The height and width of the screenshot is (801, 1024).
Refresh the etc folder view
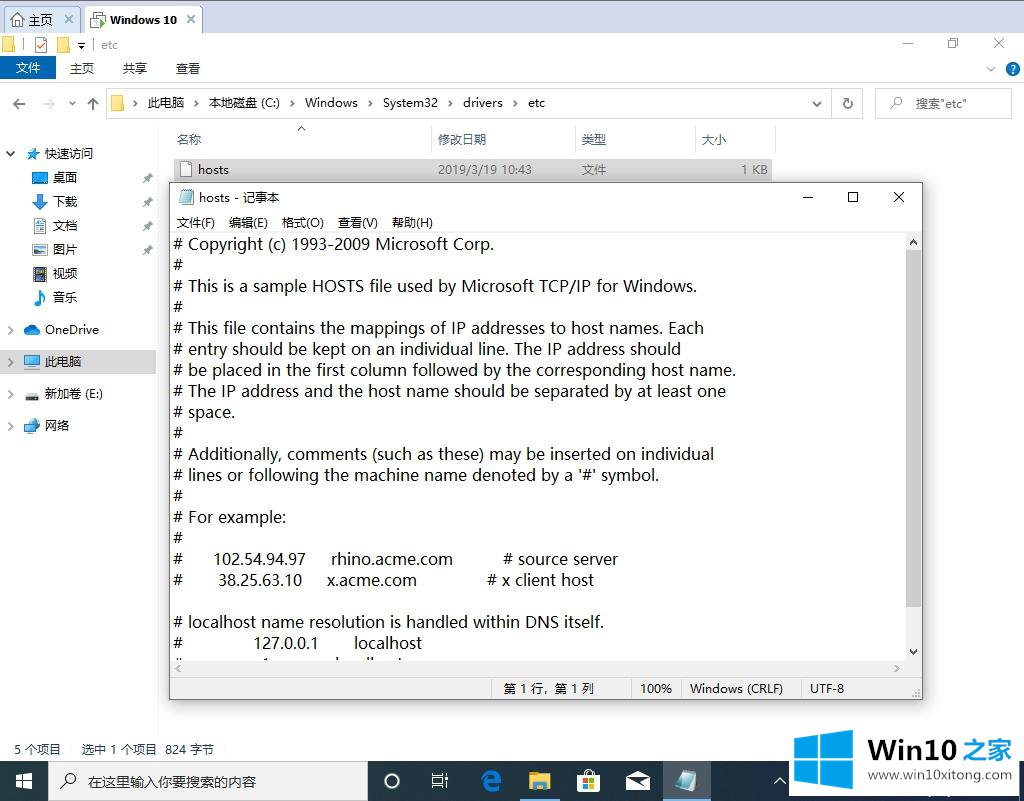pyautogui.click(x=848, y=103)
